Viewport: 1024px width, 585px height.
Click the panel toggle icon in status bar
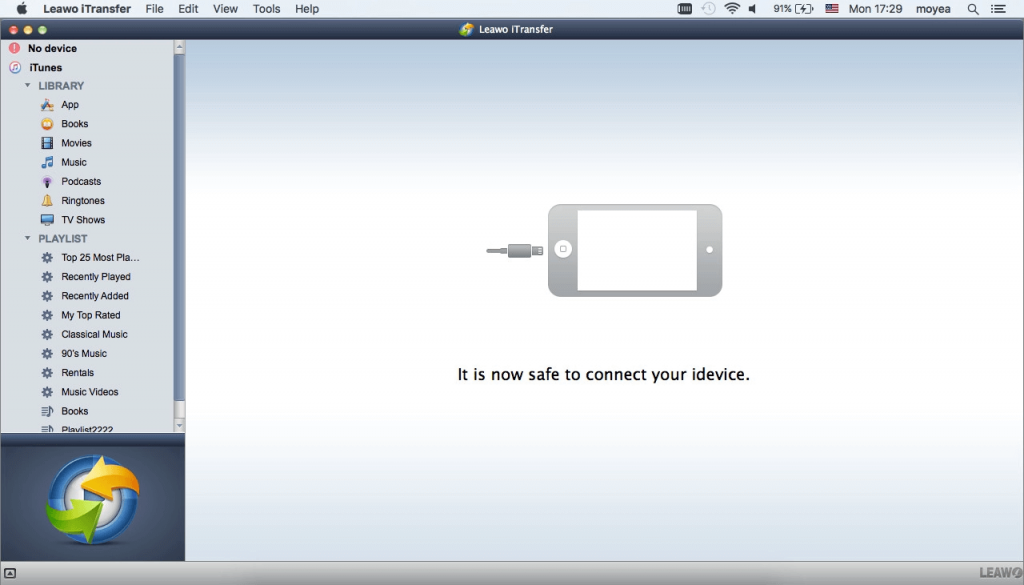pyautogui.click(x=10, y=573)
